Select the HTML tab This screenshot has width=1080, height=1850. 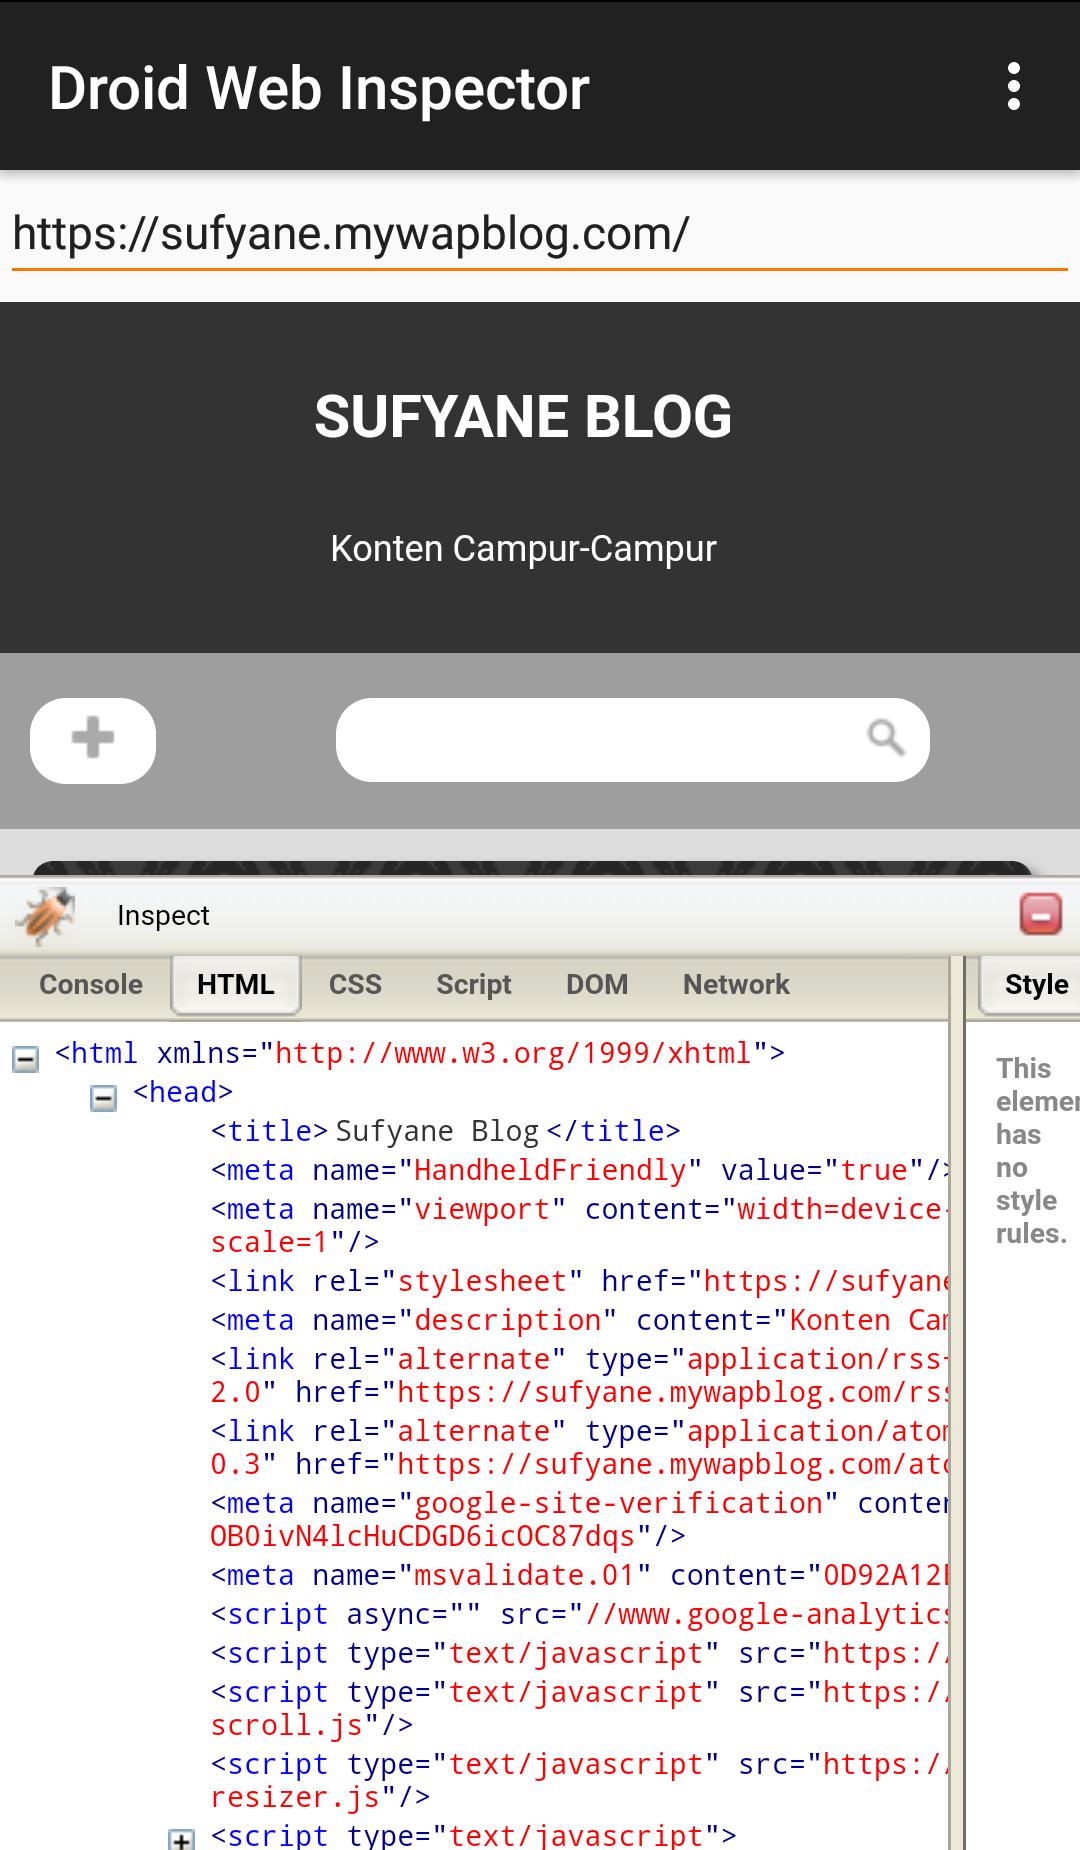(236, 985)
